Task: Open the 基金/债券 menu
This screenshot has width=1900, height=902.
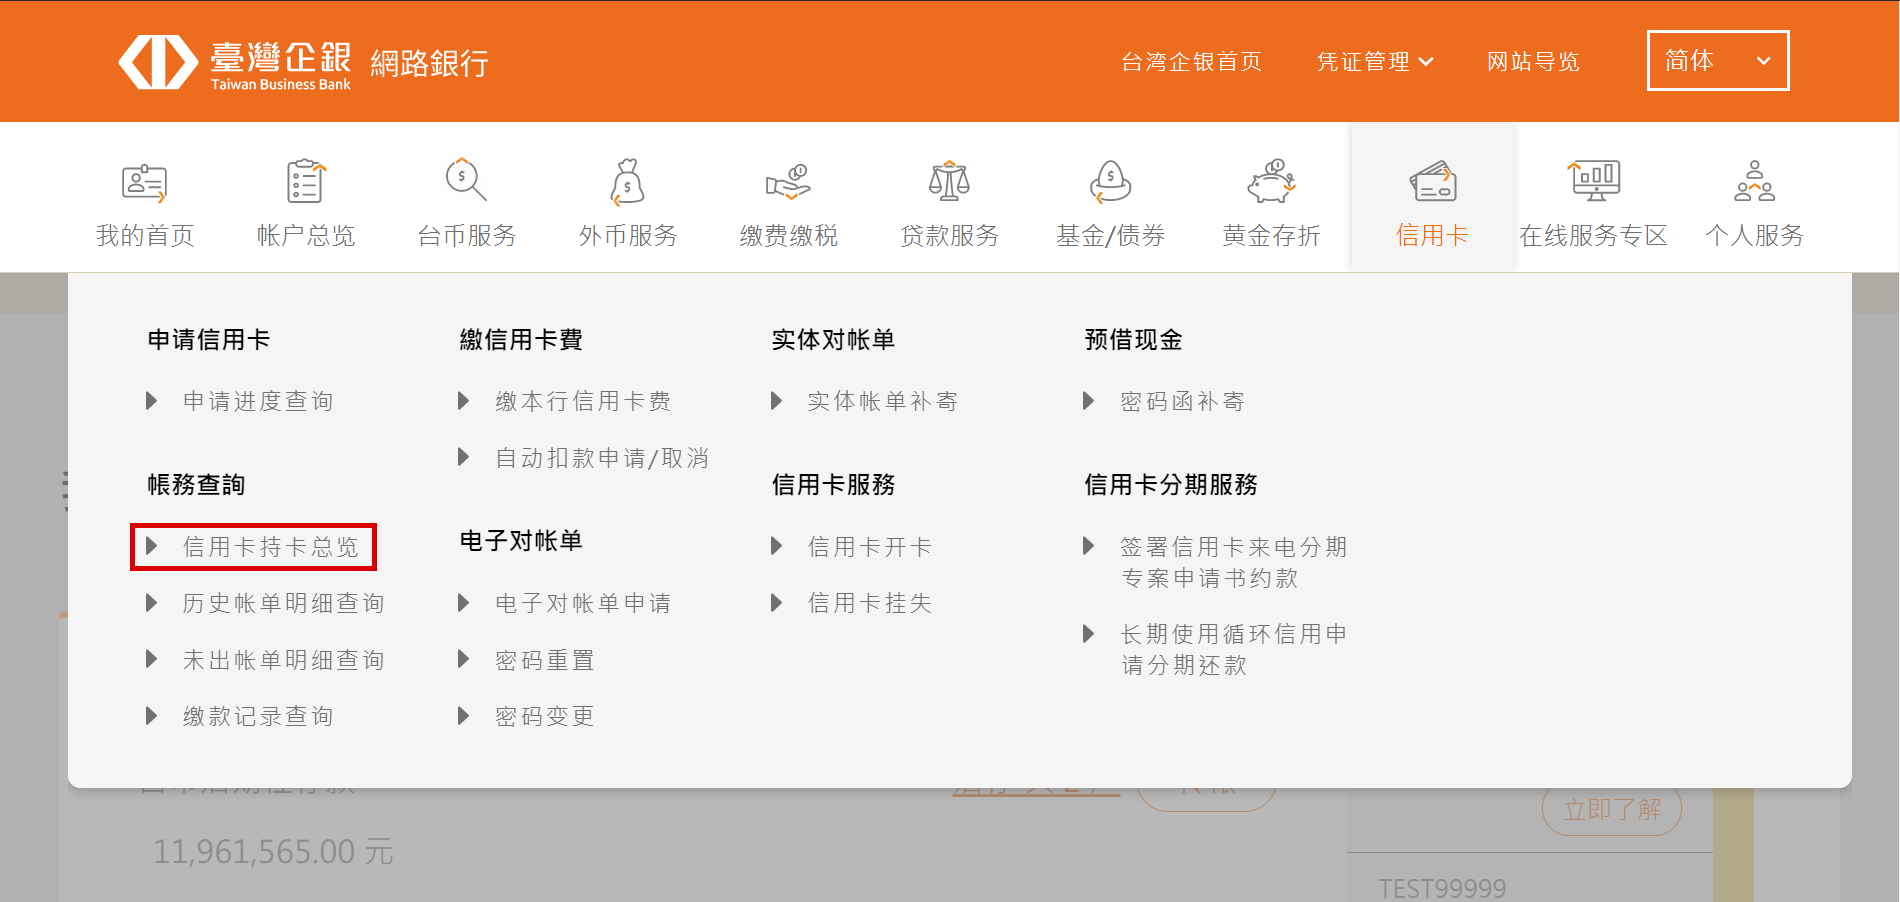Action: point(1110,200)
